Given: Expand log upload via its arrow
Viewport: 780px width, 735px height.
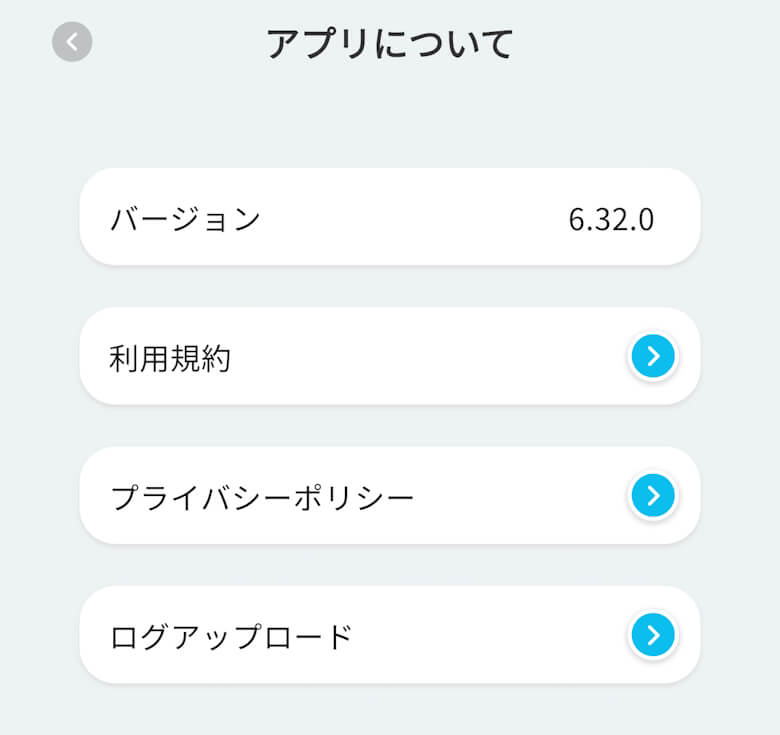Looking at the screenshot, I should tap(653, 634).
